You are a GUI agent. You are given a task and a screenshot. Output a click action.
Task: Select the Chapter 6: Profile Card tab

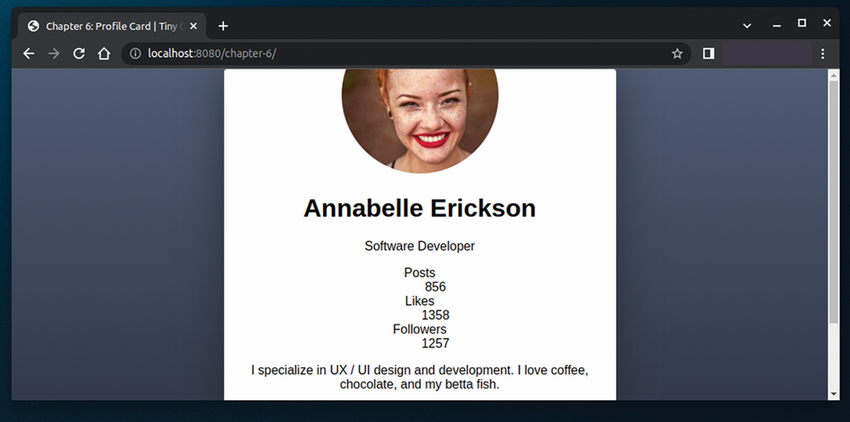[x=112, y=26]
